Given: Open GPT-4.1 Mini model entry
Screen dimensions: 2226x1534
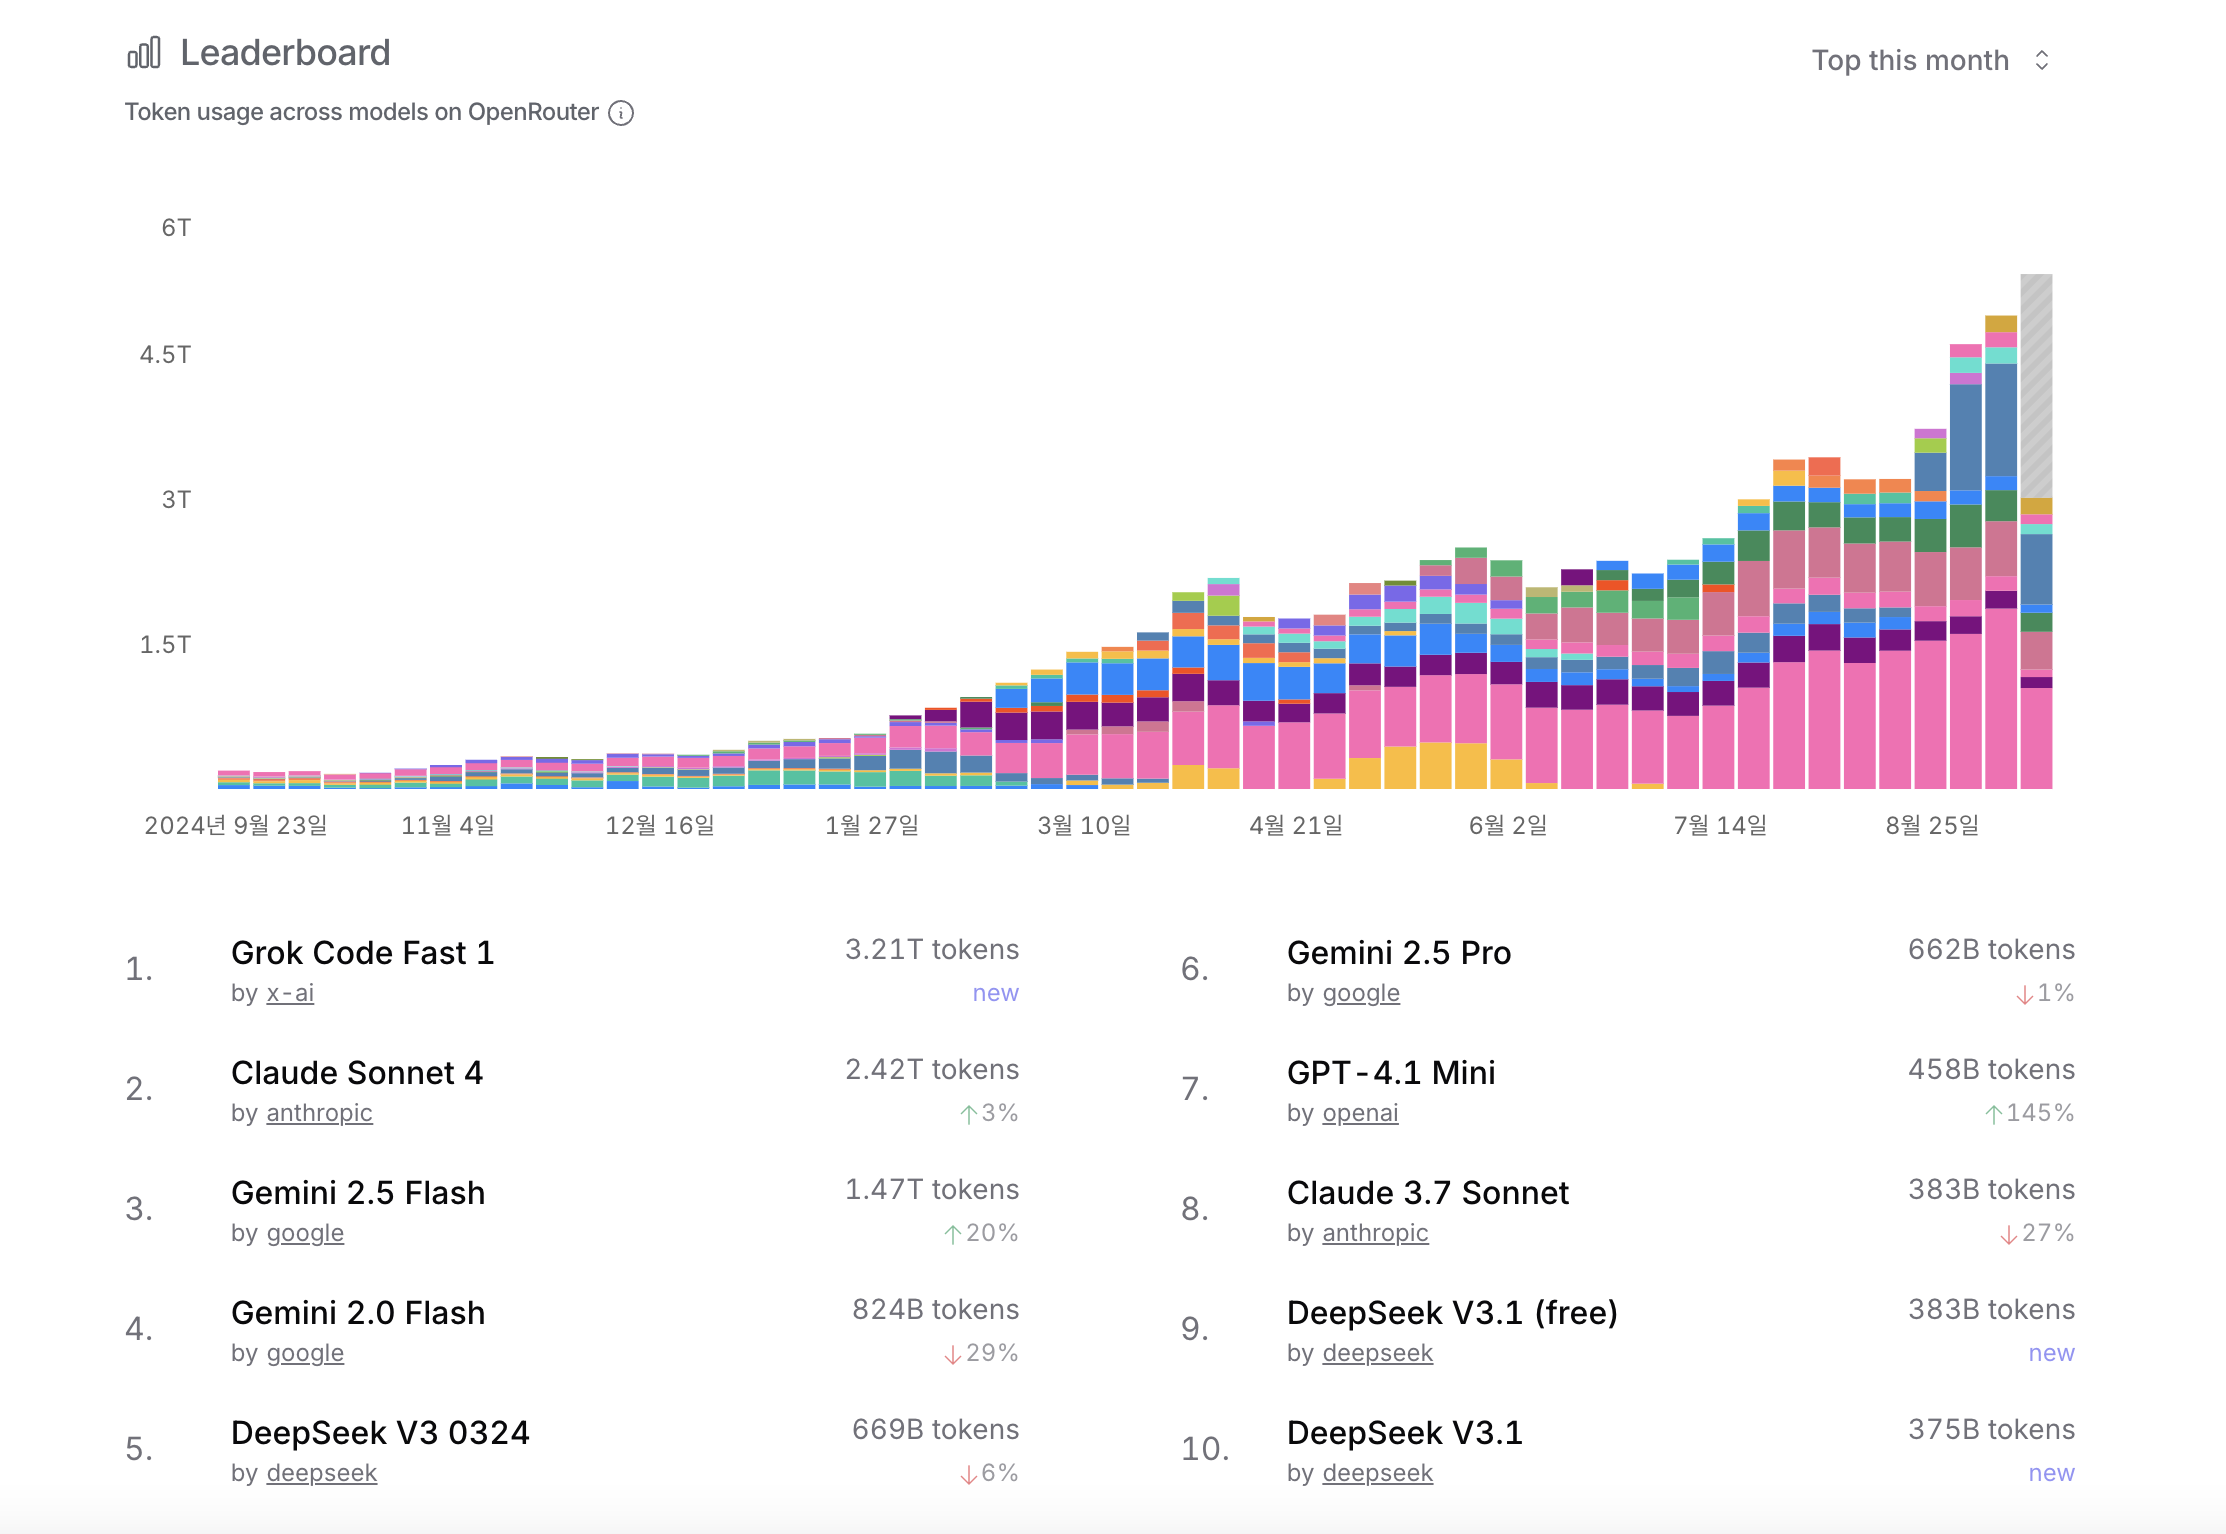Looking at the screenshot, I should coord(1390,1073).
